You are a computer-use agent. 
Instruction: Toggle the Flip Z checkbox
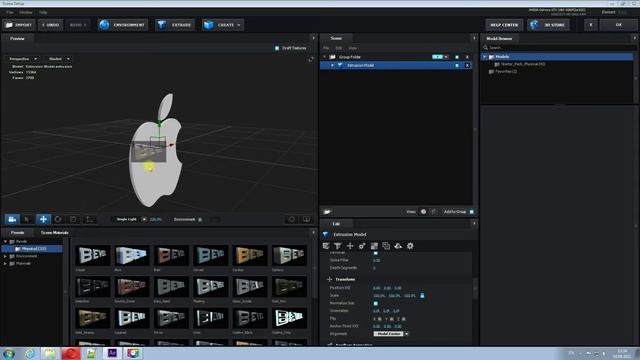click(x=404, y=319)
